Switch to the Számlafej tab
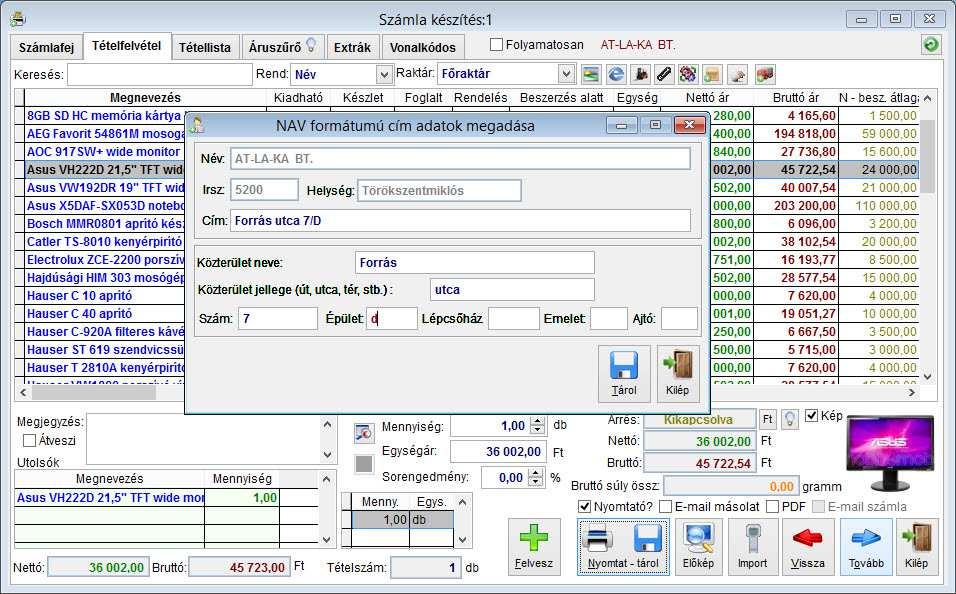 coord(46,48)
